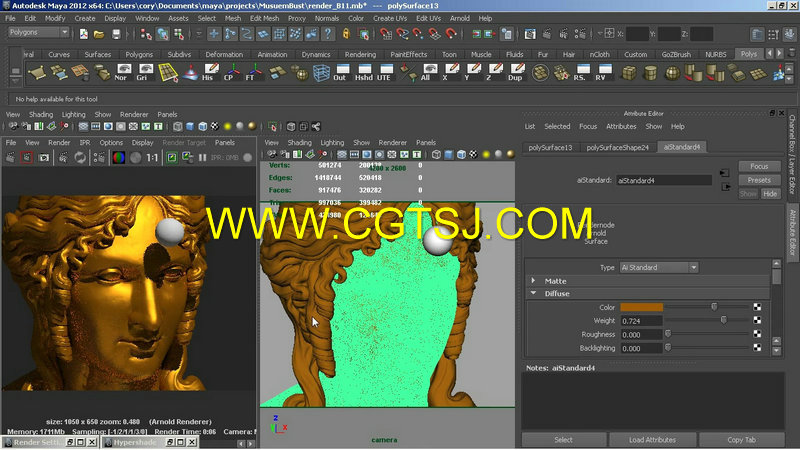Open the Color attribute map checker button
800x450 pixels.
[757, 307]
